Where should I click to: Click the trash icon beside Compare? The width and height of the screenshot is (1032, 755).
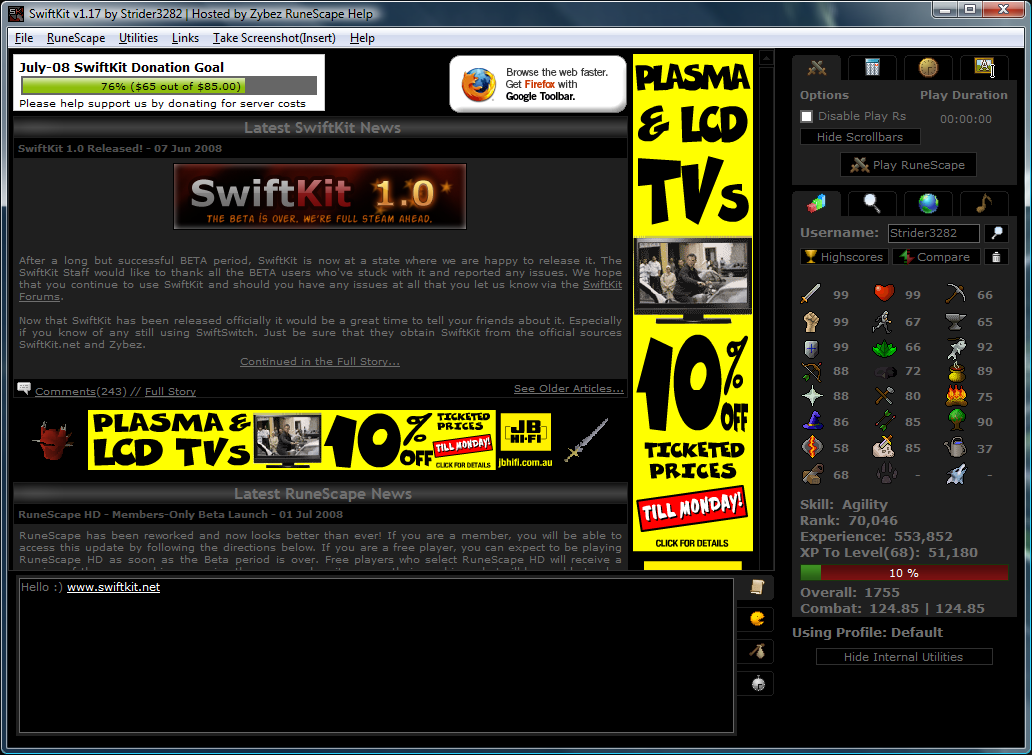996,257
